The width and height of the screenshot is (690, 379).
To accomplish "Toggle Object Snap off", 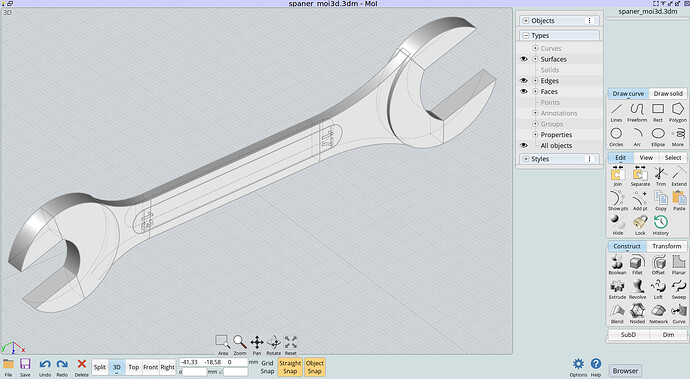I will [x=315, y=367].
